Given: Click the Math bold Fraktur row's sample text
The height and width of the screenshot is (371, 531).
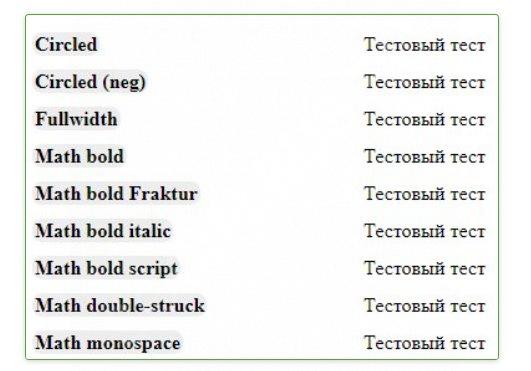Looking at the screenshot, I should click(425, 194).
